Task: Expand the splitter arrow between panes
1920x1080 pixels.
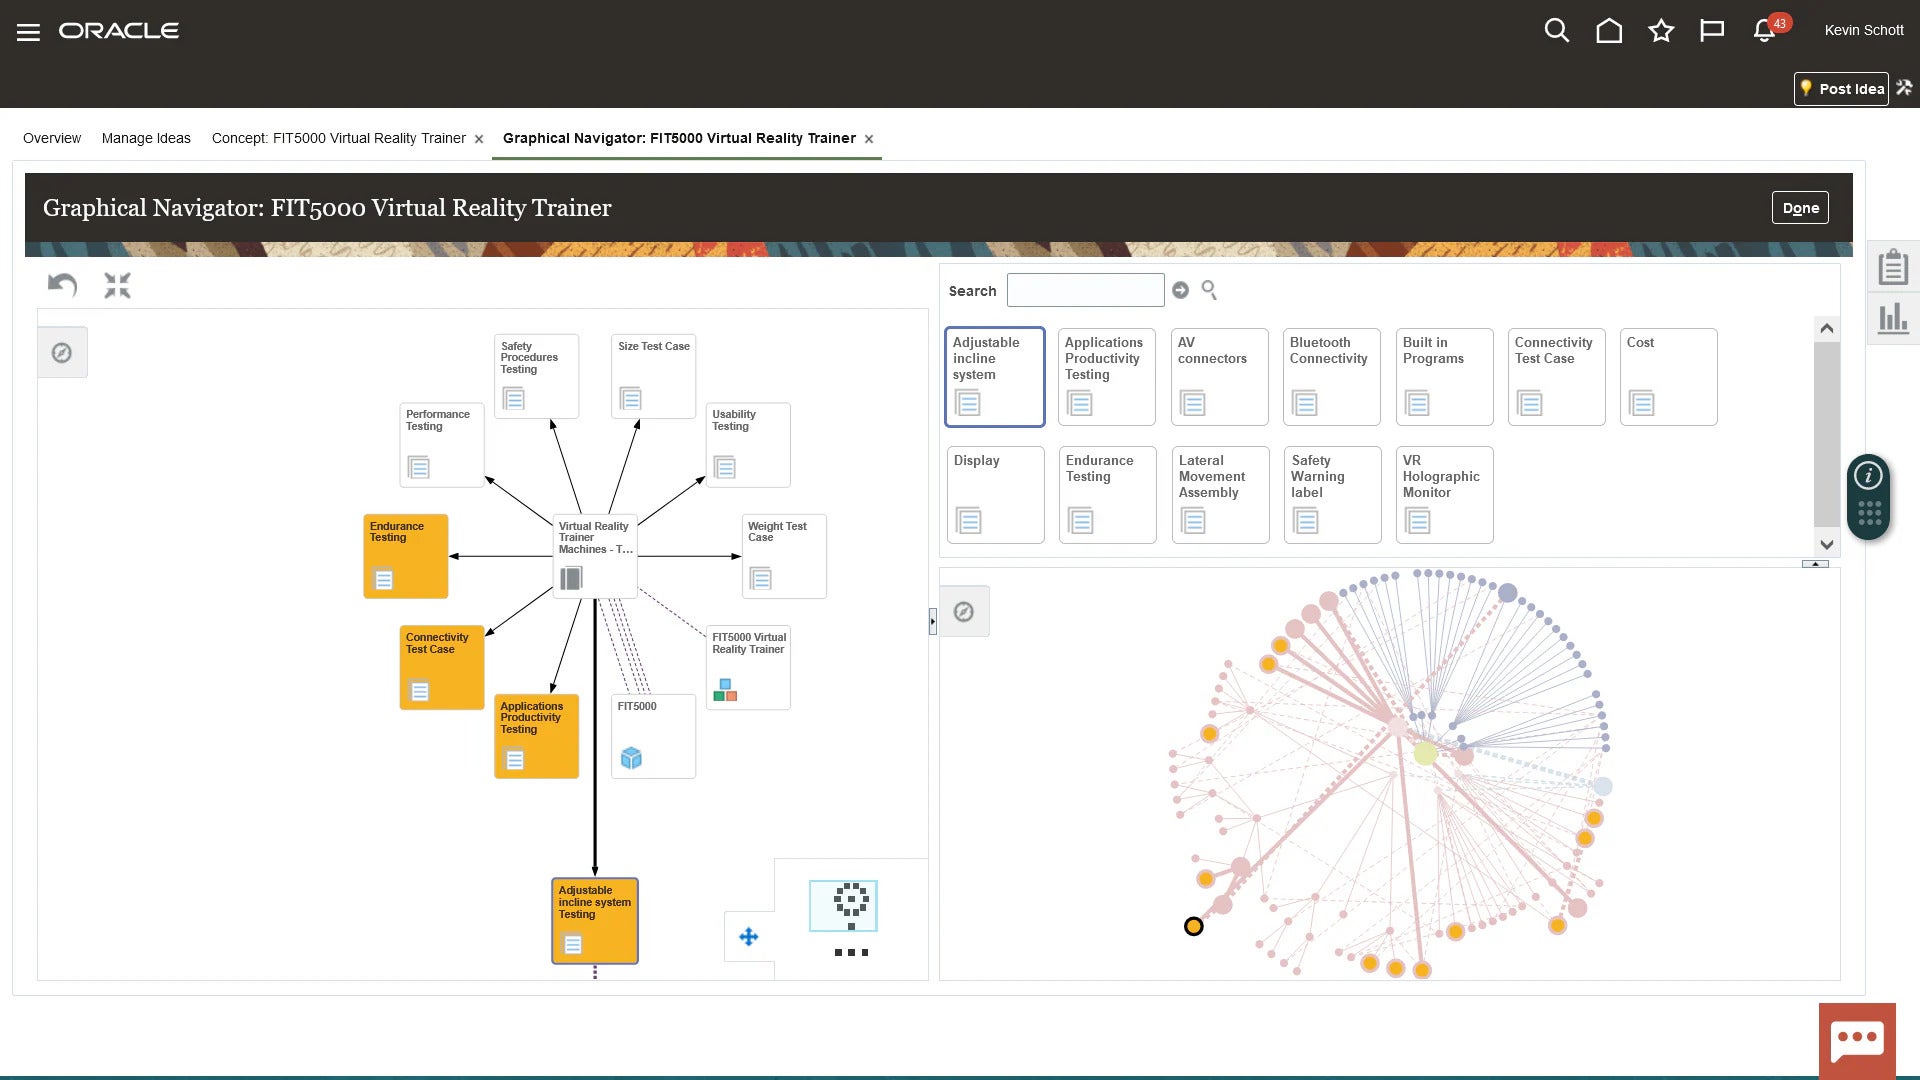Action: coord(932,621)
